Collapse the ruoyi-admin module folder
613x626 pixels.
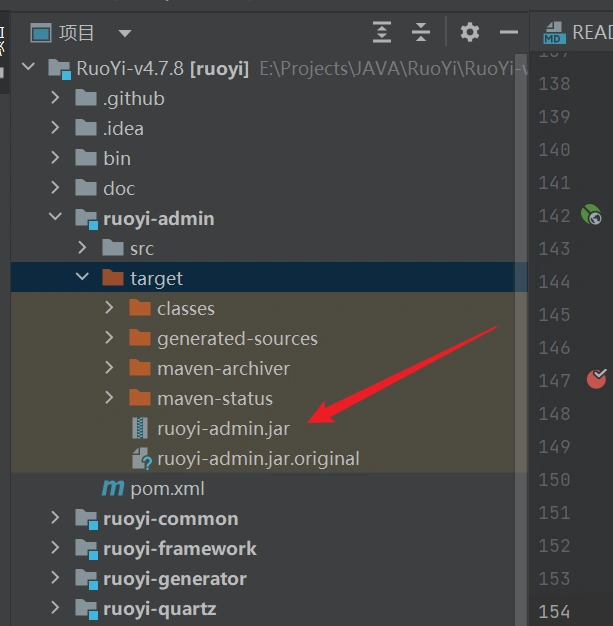pos(56,219)
